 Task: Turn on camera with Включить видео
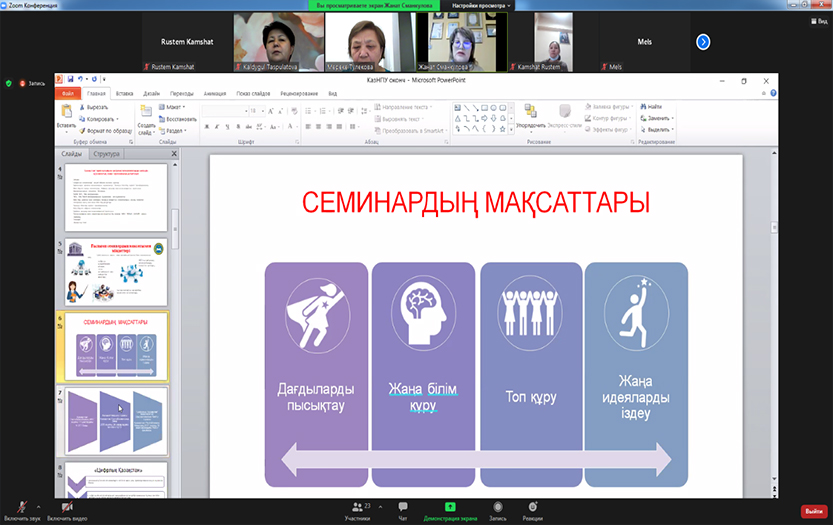[x=68, y=508]
